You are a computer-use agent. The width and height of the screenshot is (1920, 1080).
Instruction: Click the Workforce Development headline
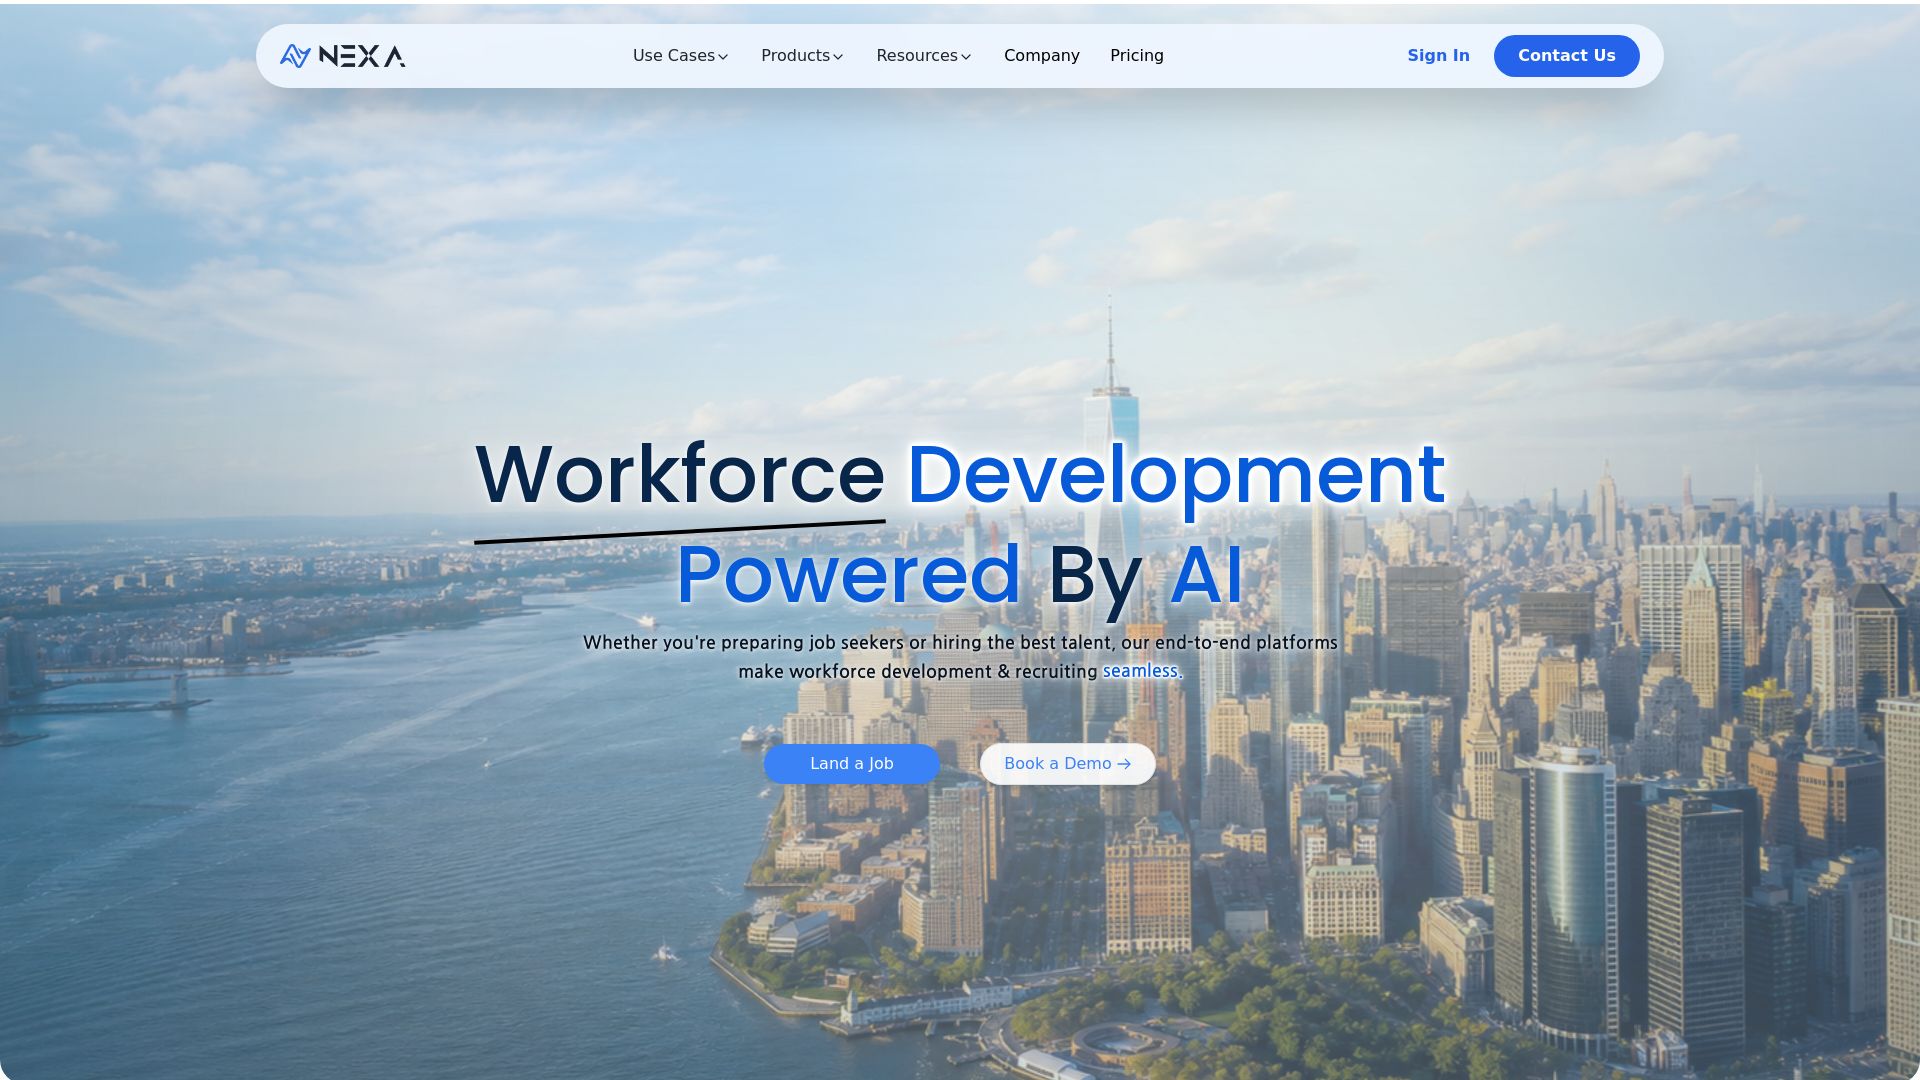[960, 474]
